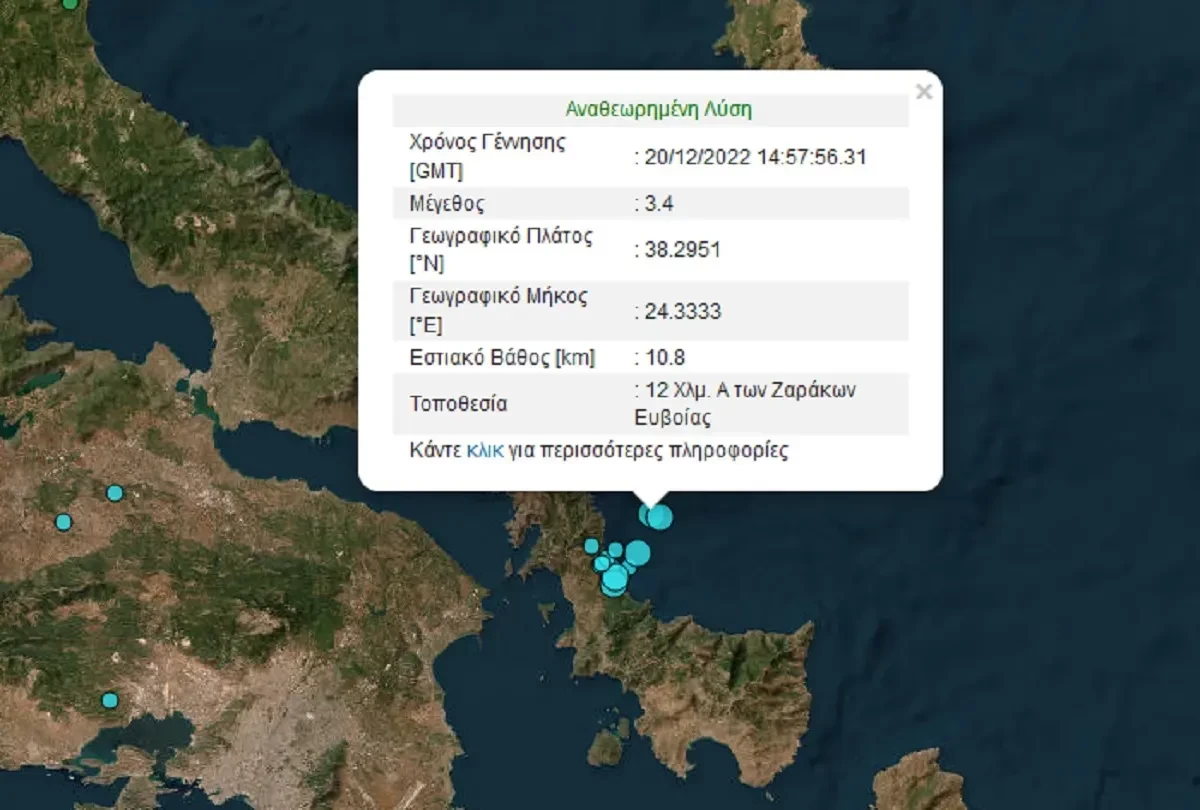Click the large offshore marker east of the cluster
Screen dimensions: 1200x810
pos(637,553)
